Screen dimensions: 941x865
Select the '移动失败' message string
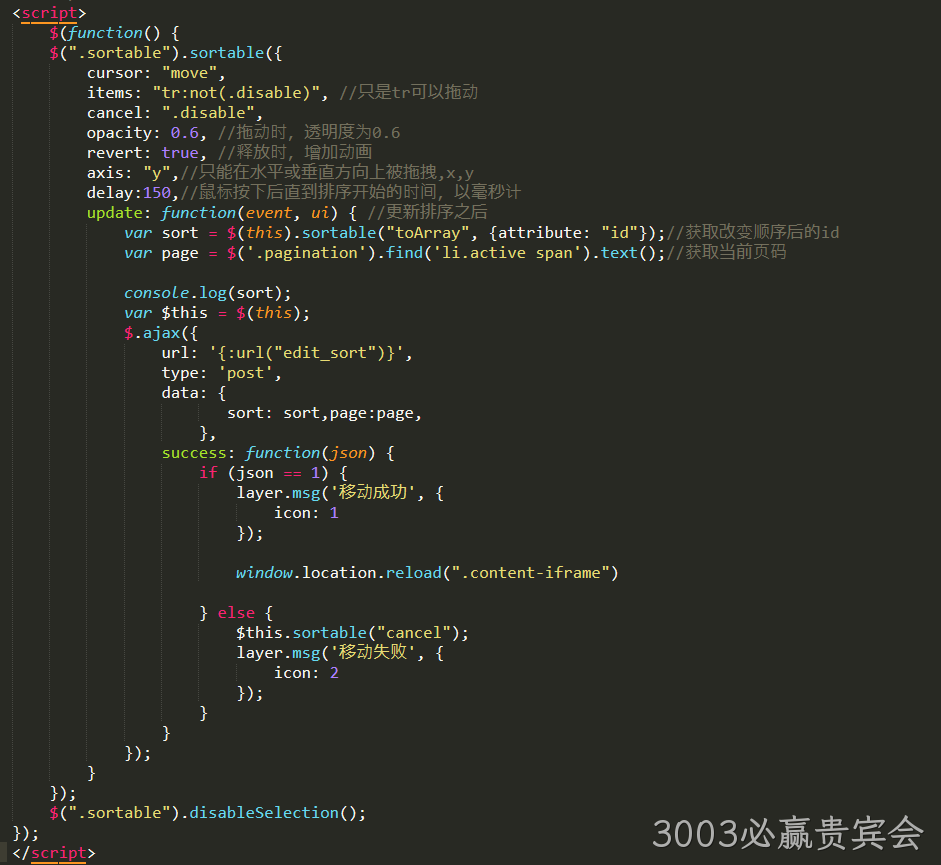[373, 653]
